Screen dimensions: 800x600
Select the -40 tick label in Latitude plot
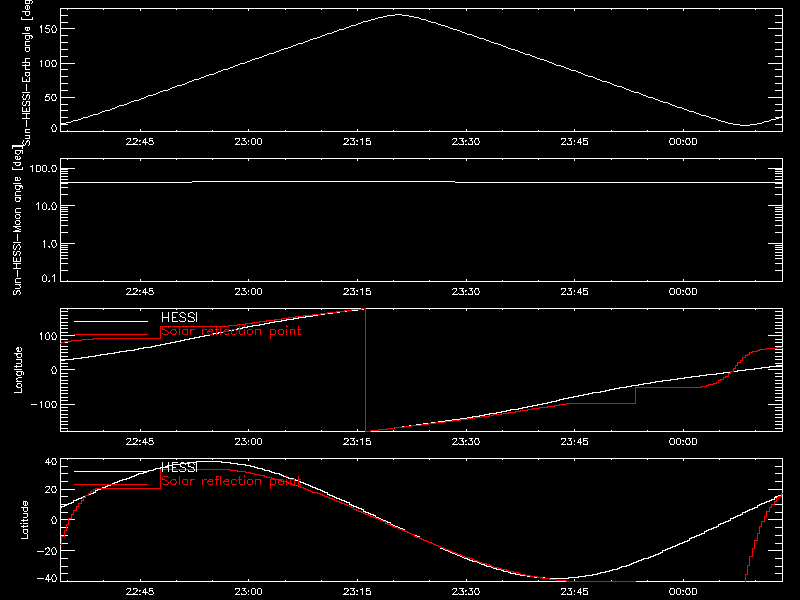[x=47, y=579]
